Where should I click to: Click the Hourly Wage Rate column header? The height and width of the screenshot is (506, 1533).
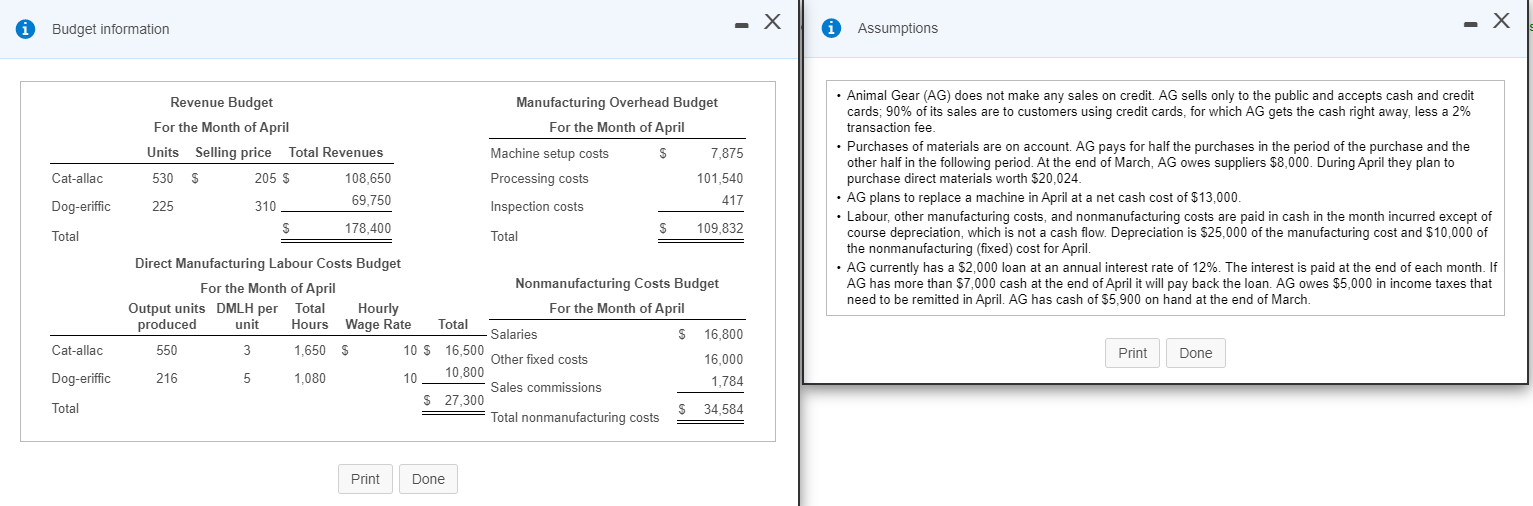(x=378, y=316)
